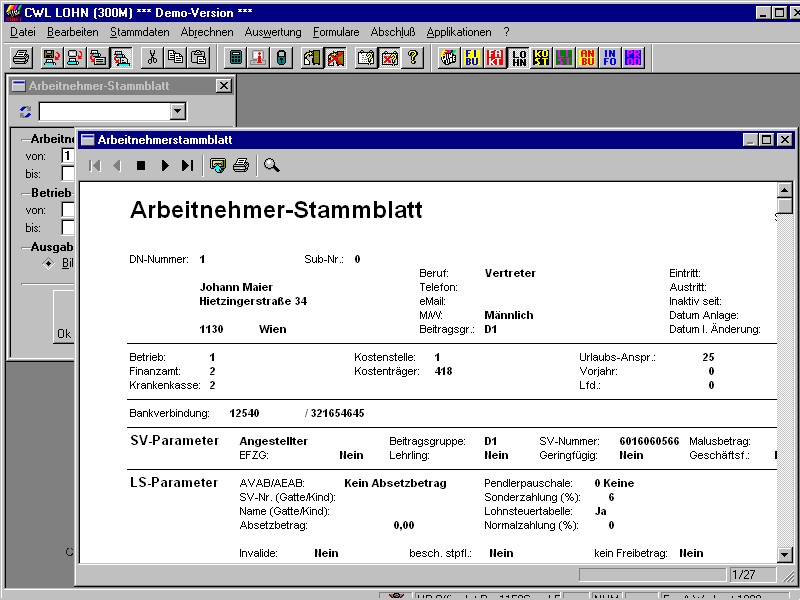This screenshot has height=600, width=800.
Task: Open the LOHN module icon
Action: tap(518, 57)
